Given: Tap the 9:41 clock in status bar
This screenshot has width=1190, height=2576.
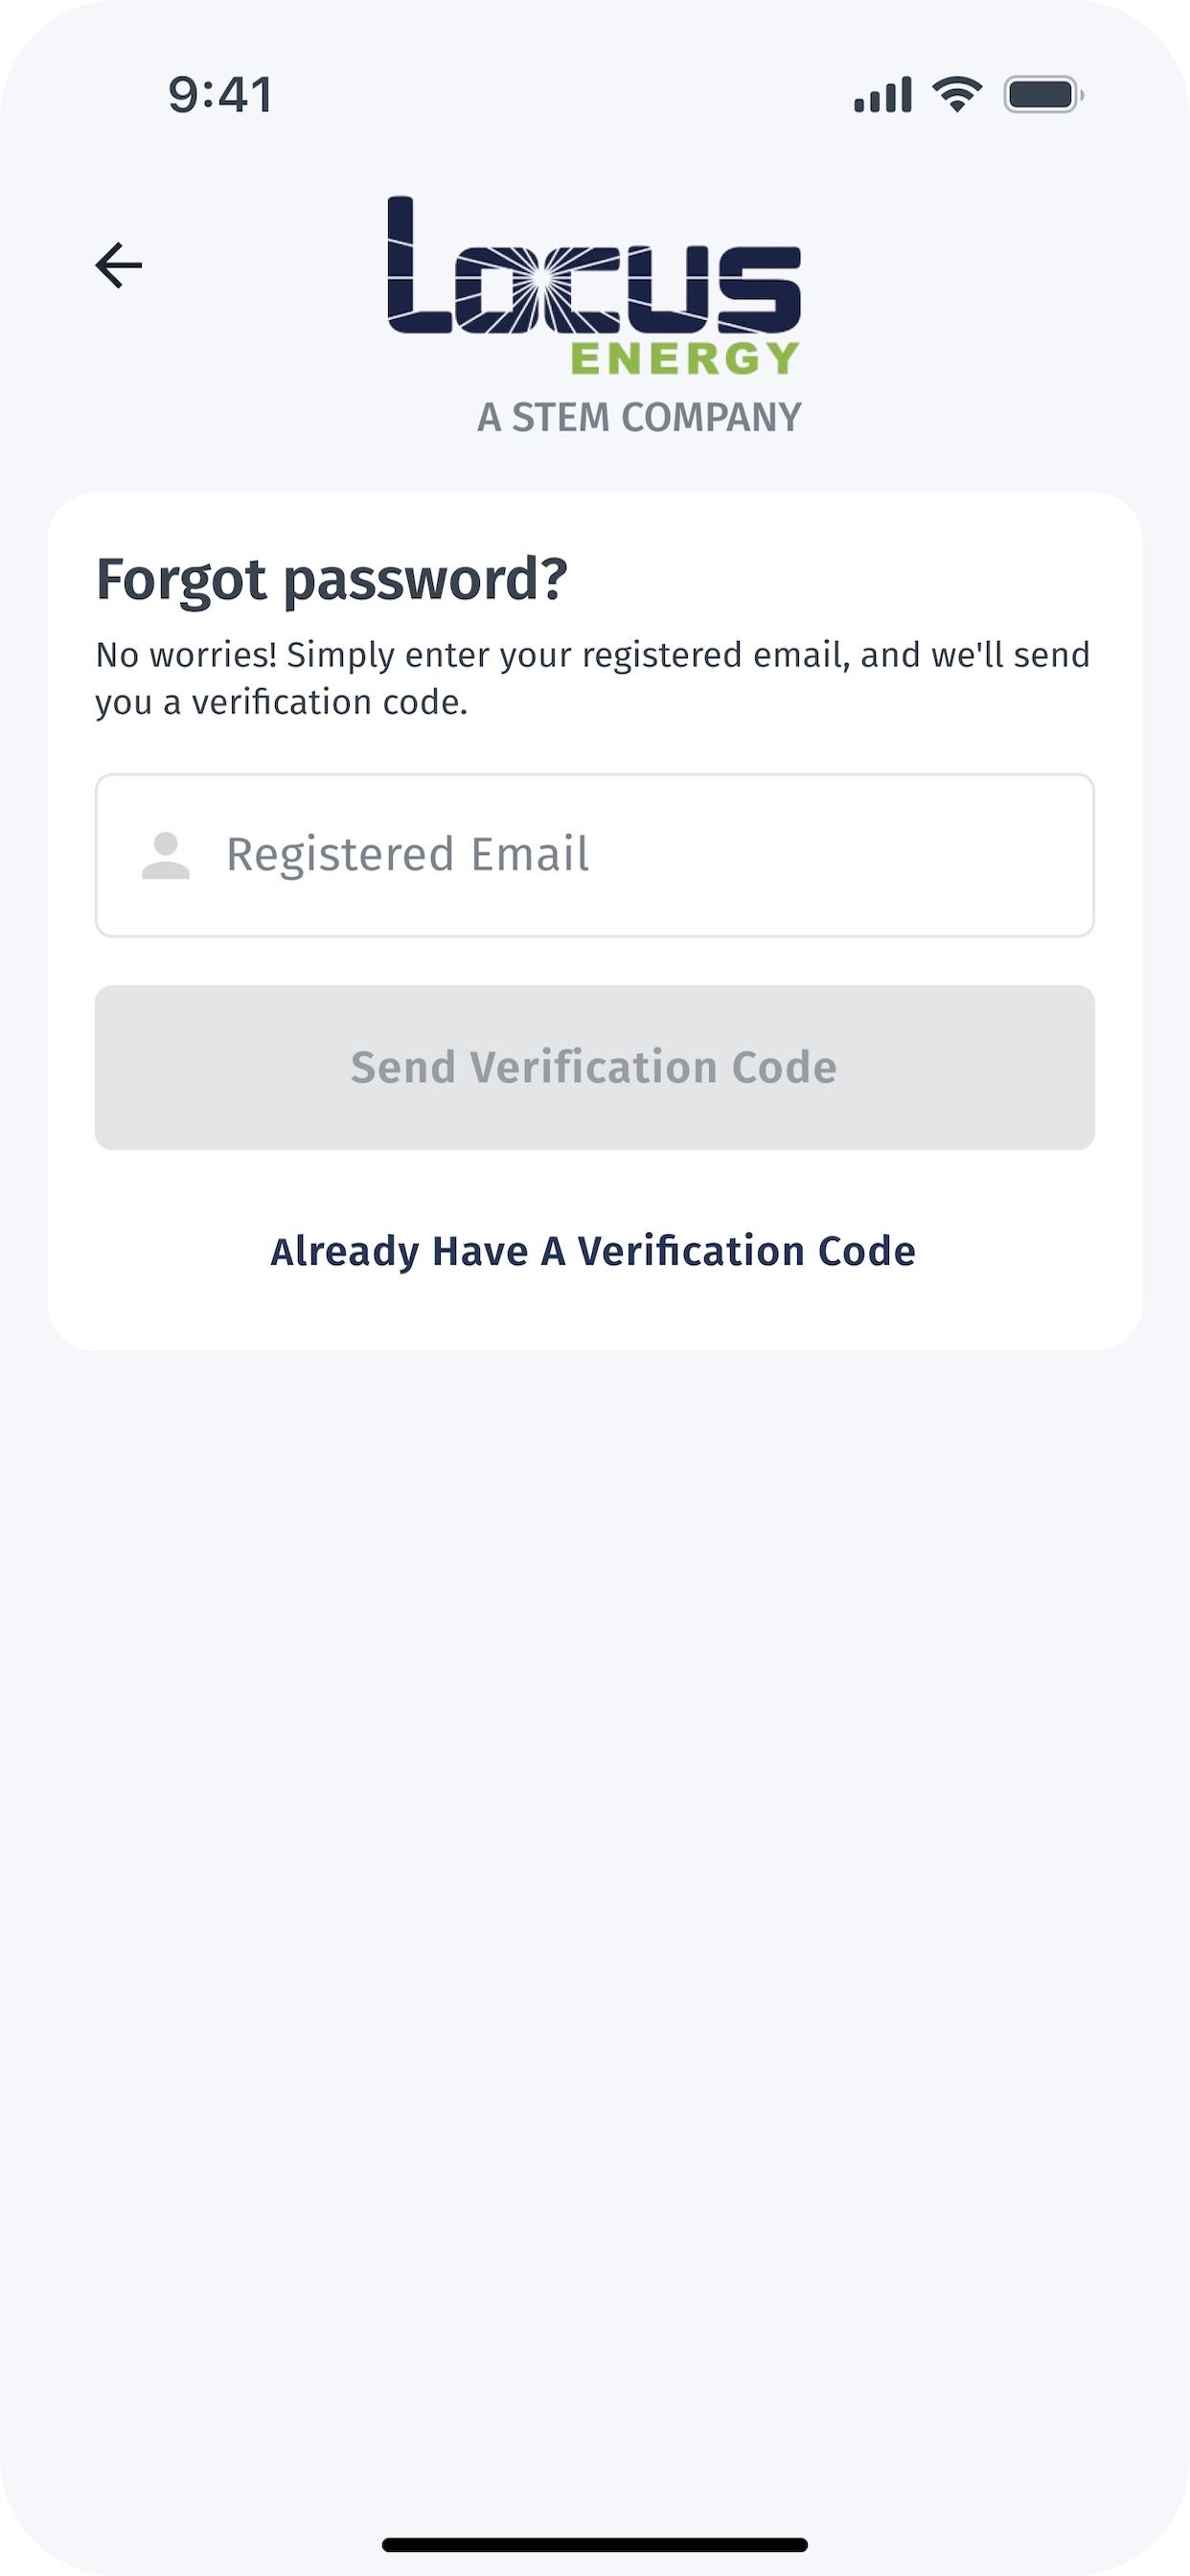Looking at the screenshot, I should 220,95.
